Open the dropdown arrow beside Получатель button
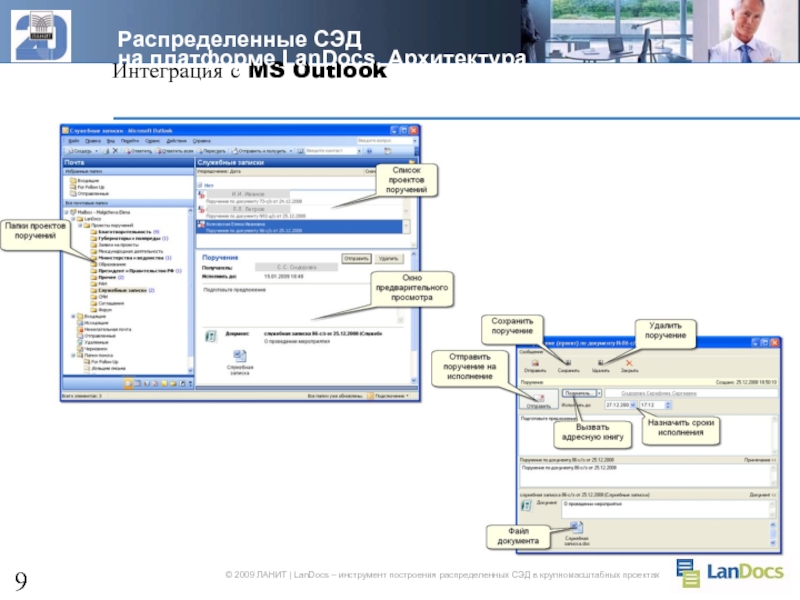 pos(599,393)
